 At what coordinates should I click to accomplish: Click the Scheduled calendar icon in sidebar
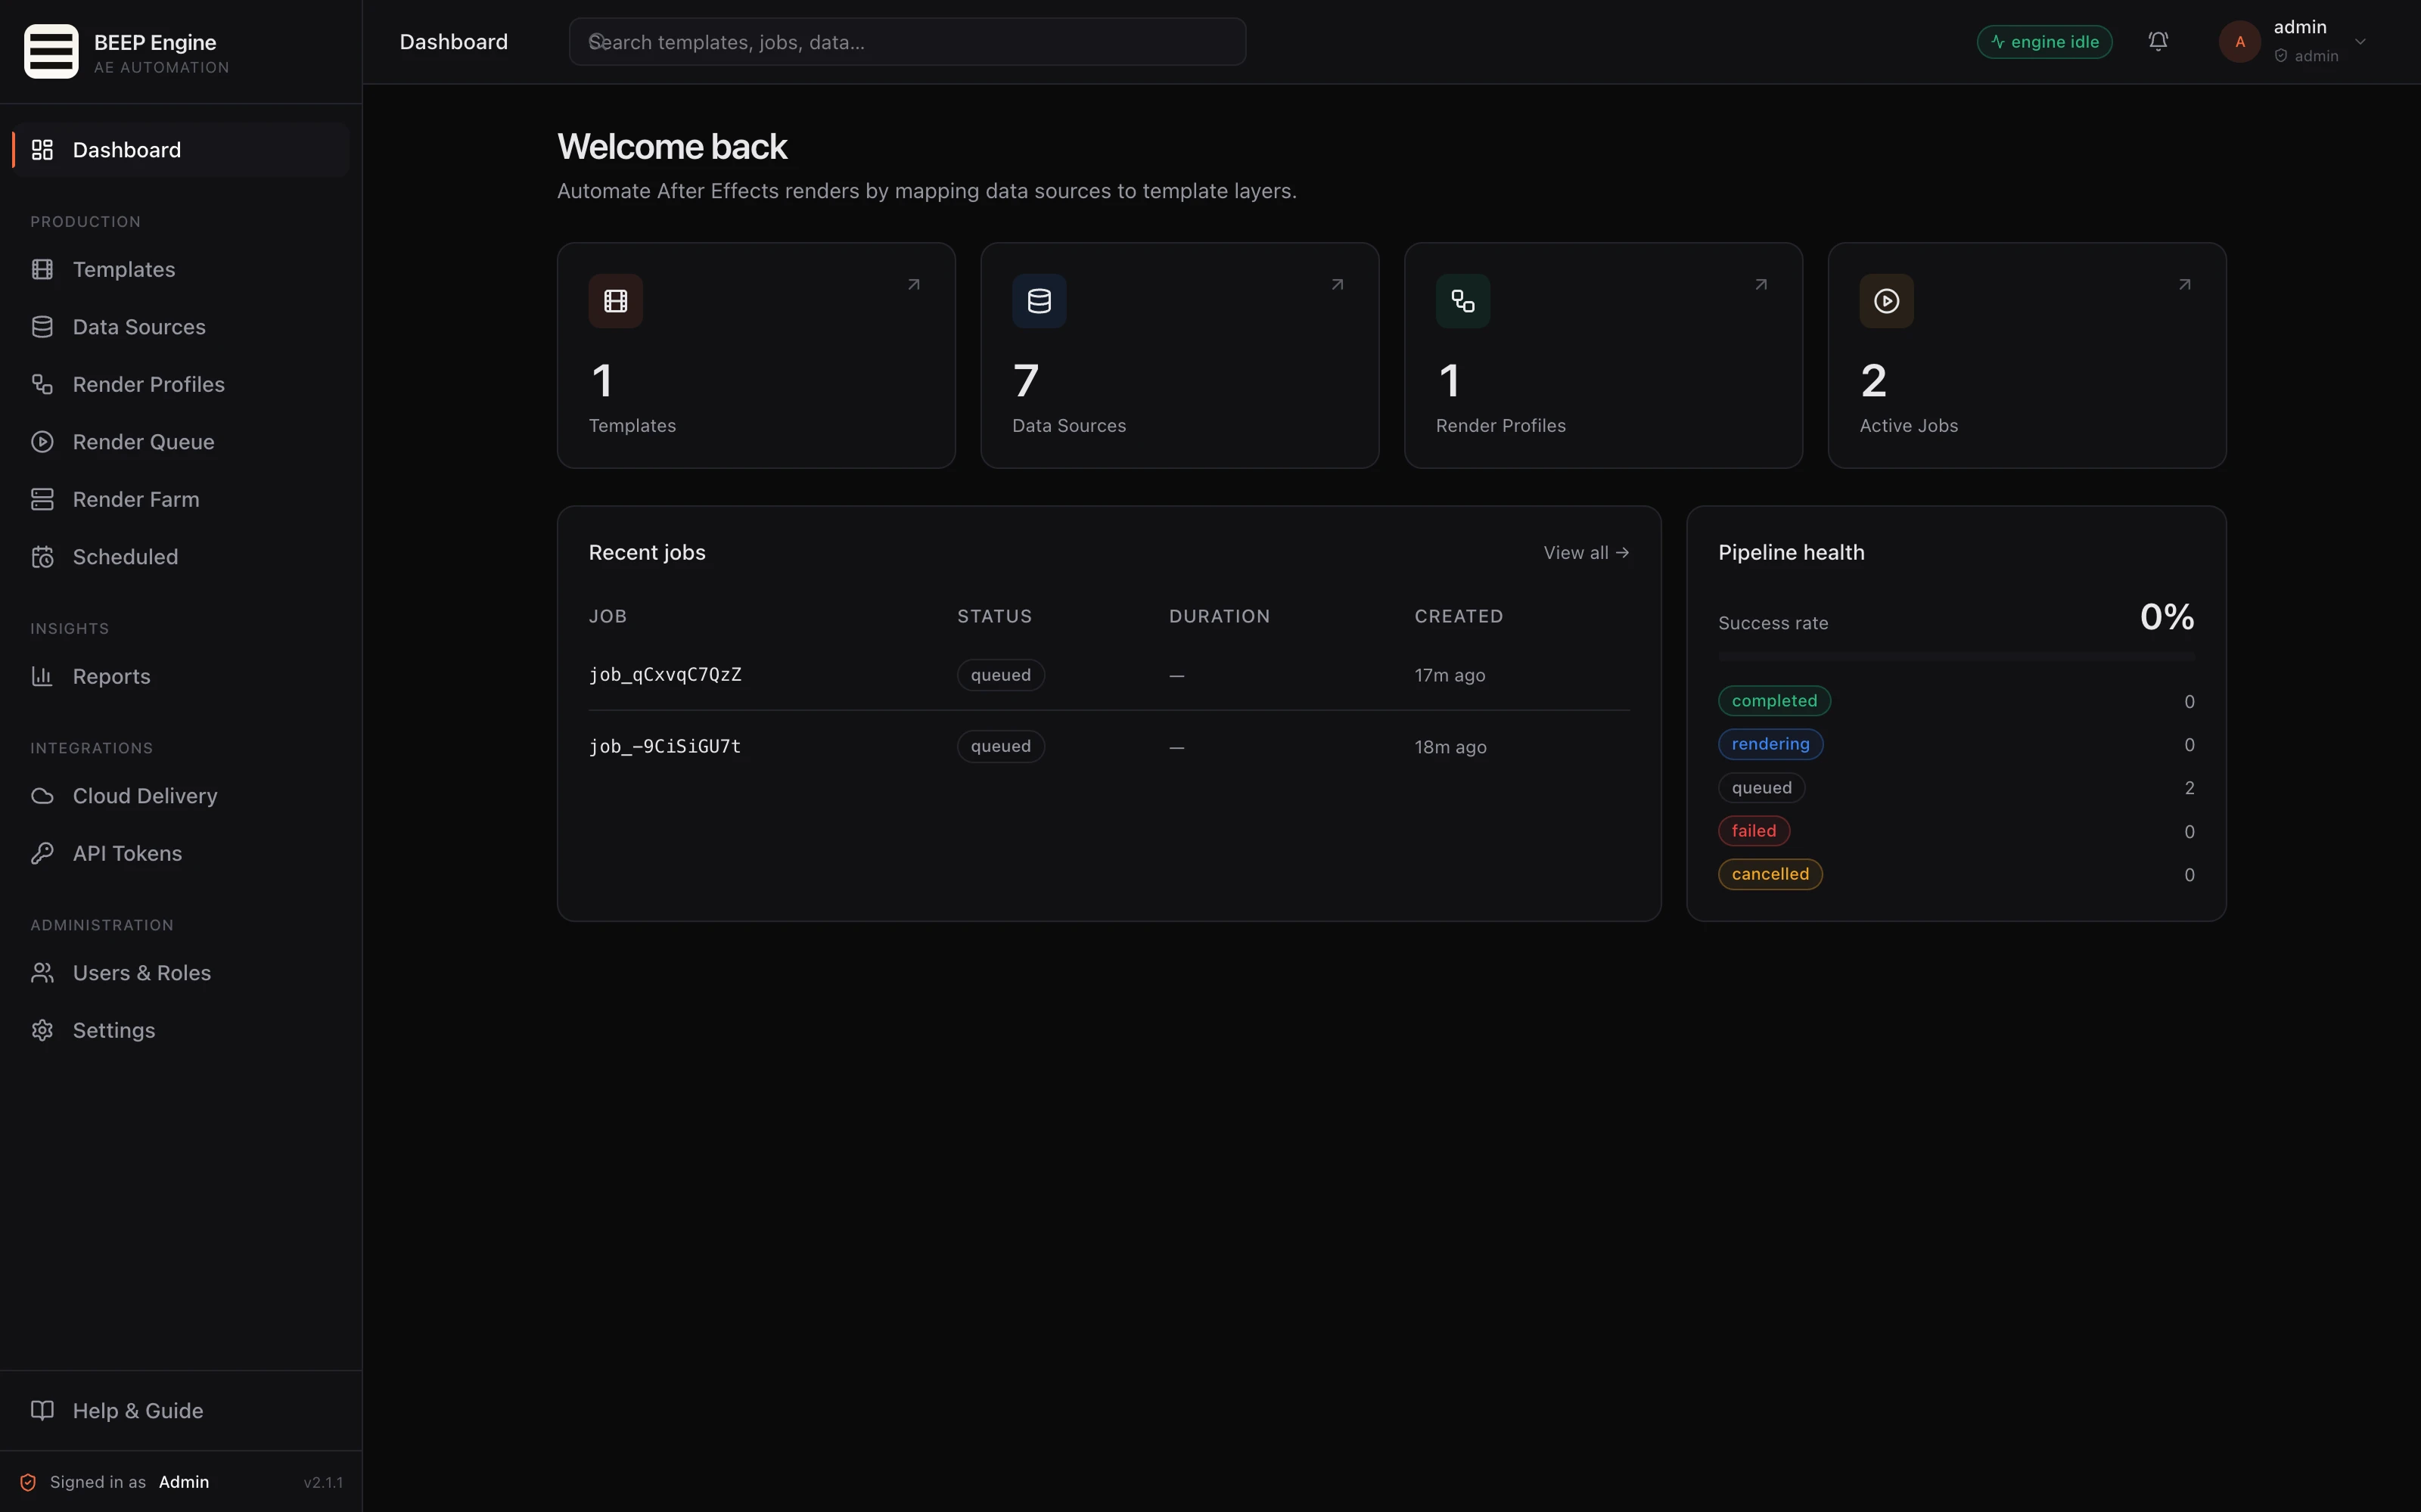[42, 557]
